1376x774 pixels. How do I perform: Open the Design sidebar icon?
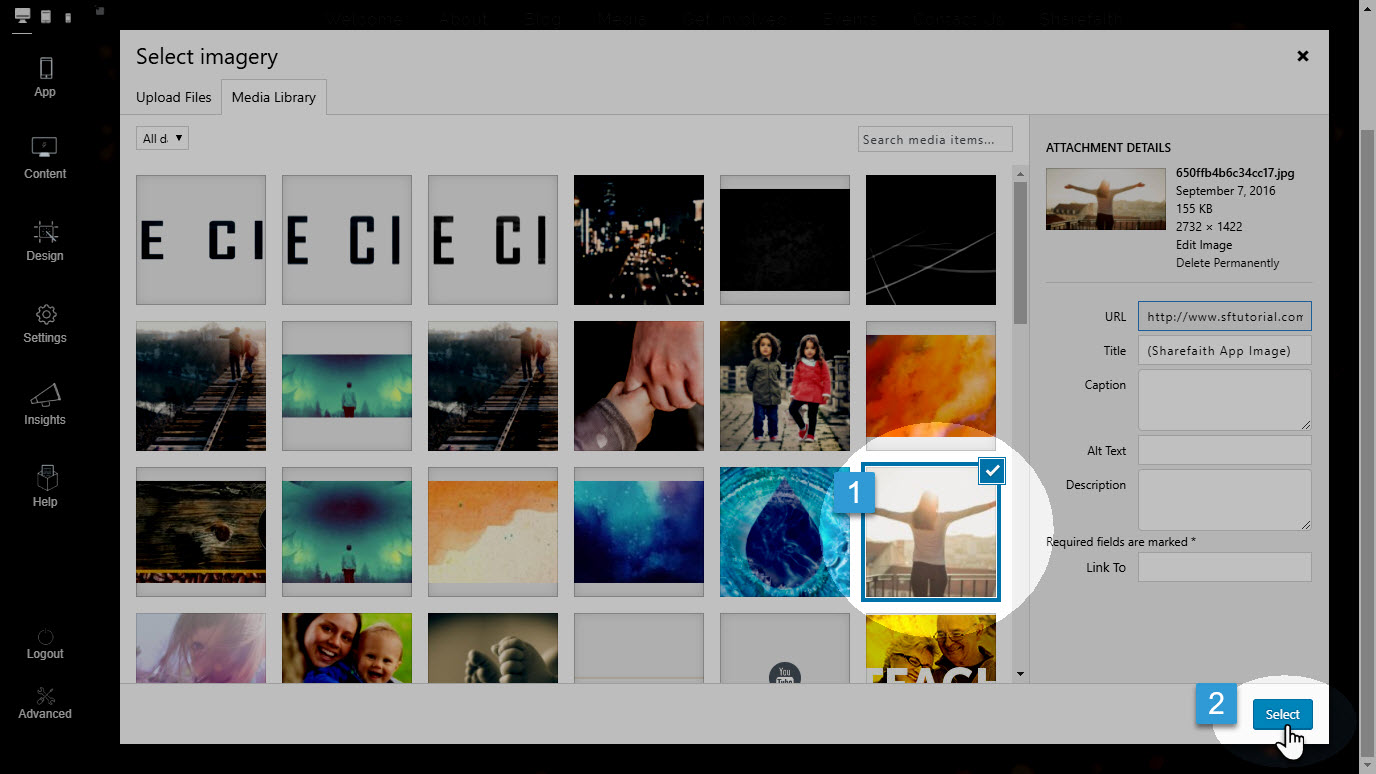45,232
